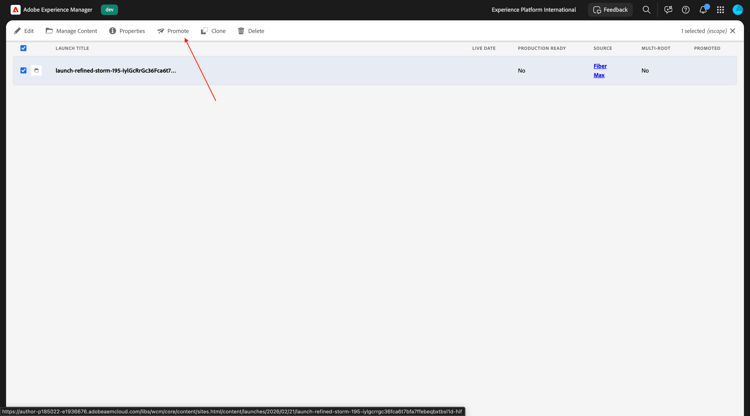Clear selection with the X icon
Screen dimensions: 750x416
pyautogui.click(x=733, y=31)
